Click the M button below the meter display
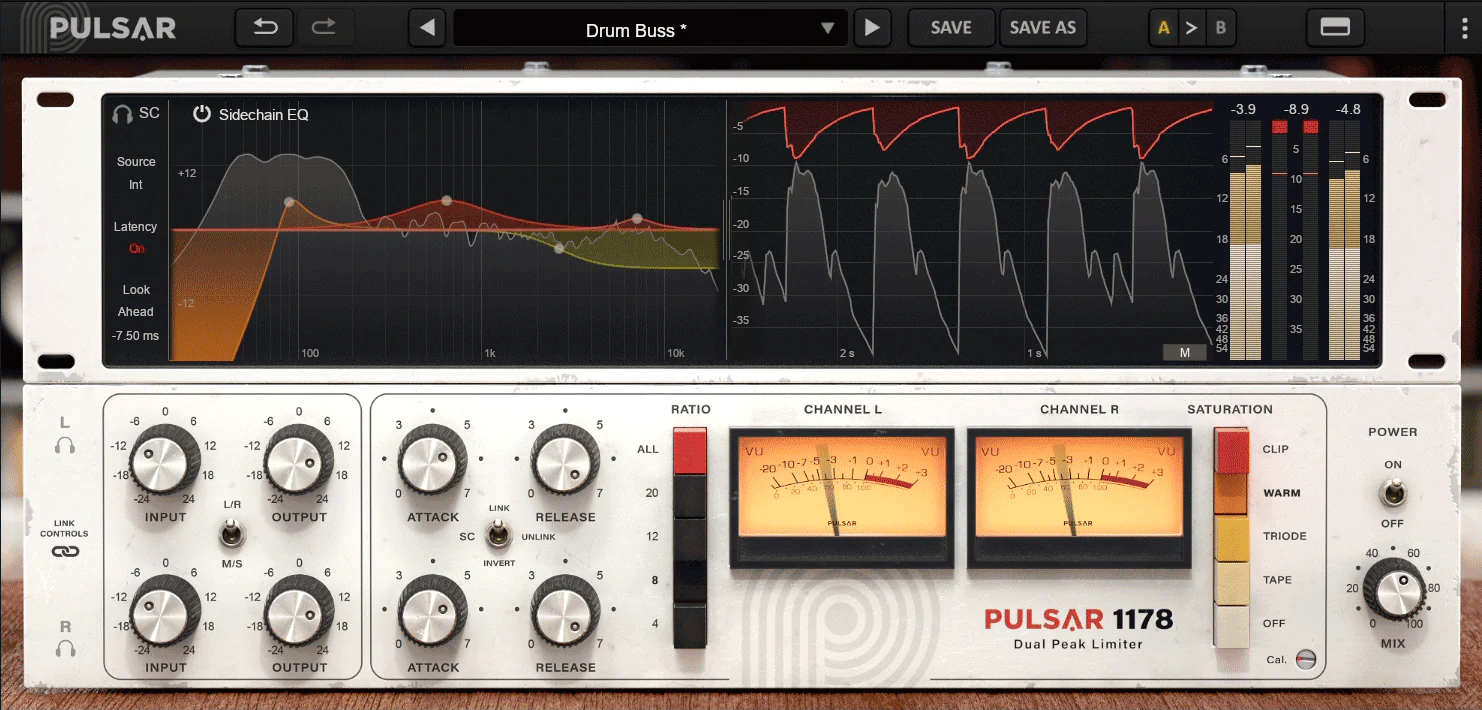This screenshot has width=1482, height=710. 1186,352
